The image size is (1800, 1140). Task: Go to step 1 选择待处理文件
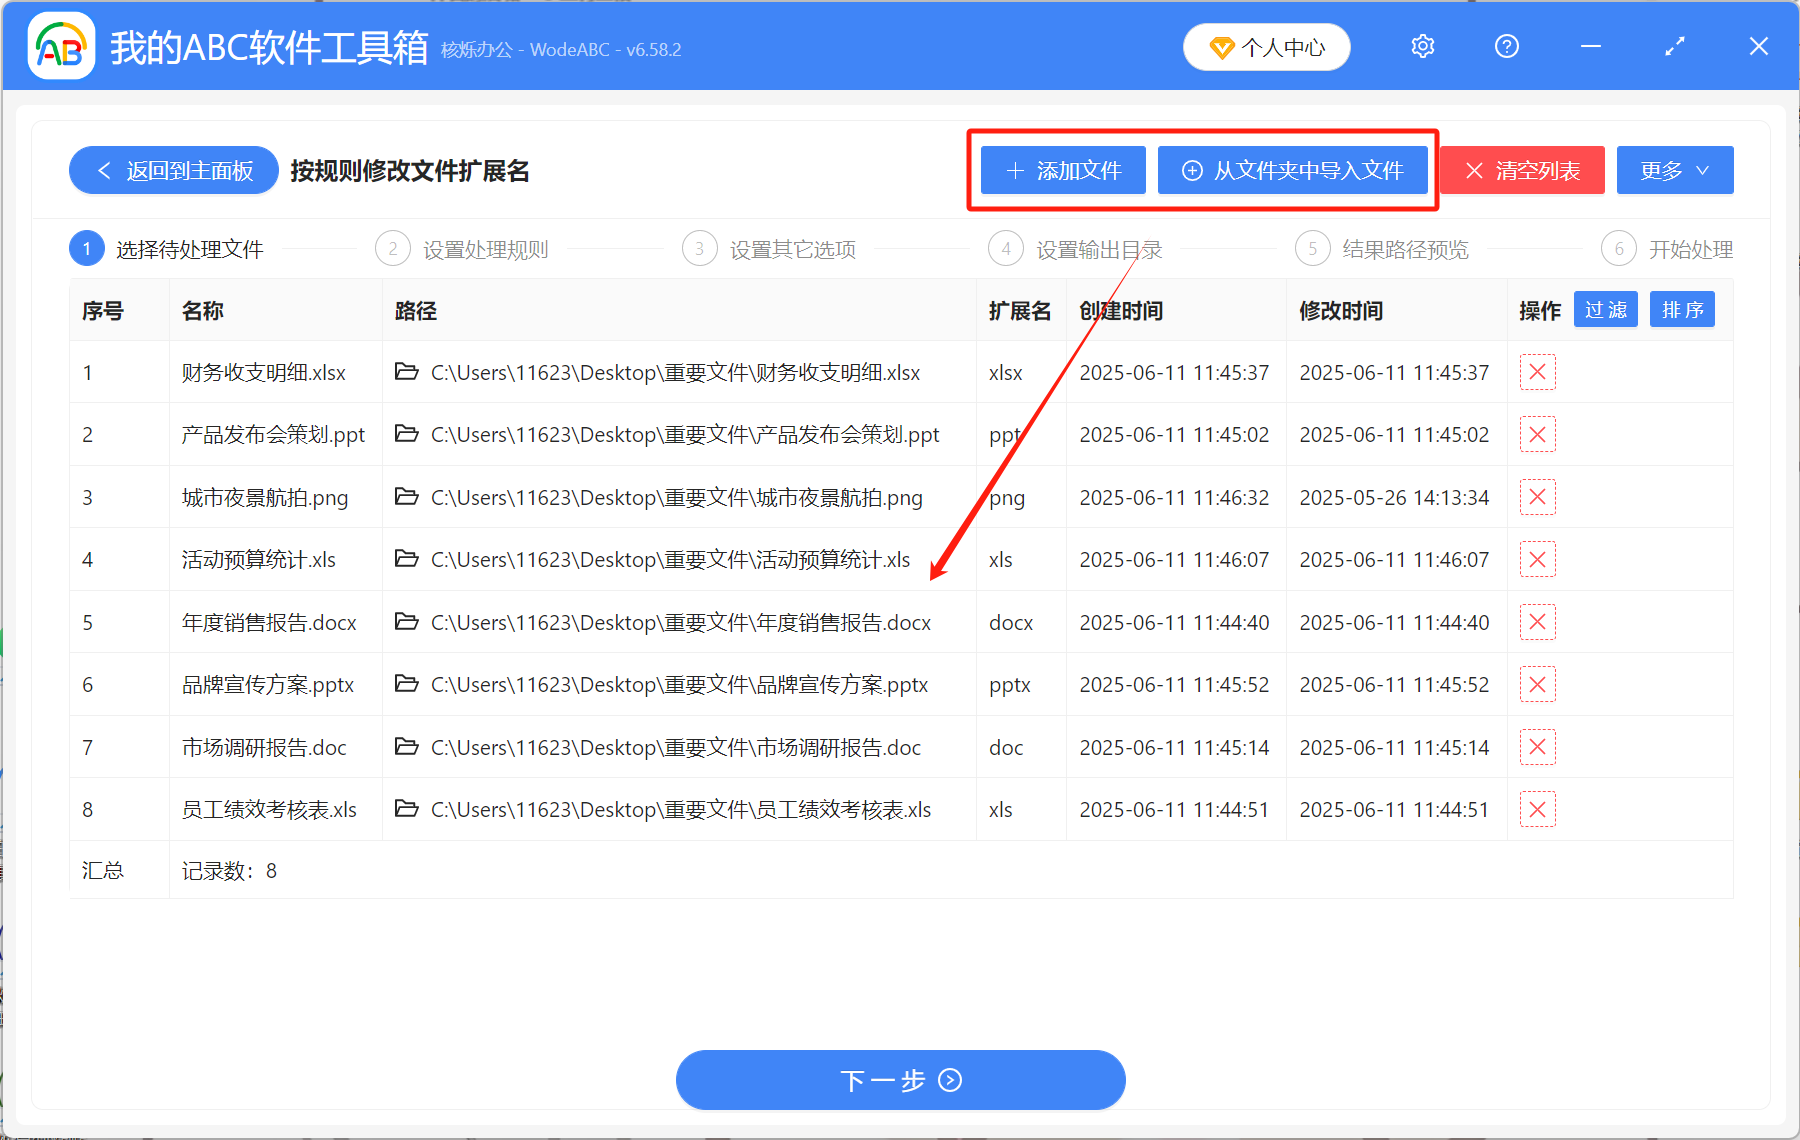167,249
